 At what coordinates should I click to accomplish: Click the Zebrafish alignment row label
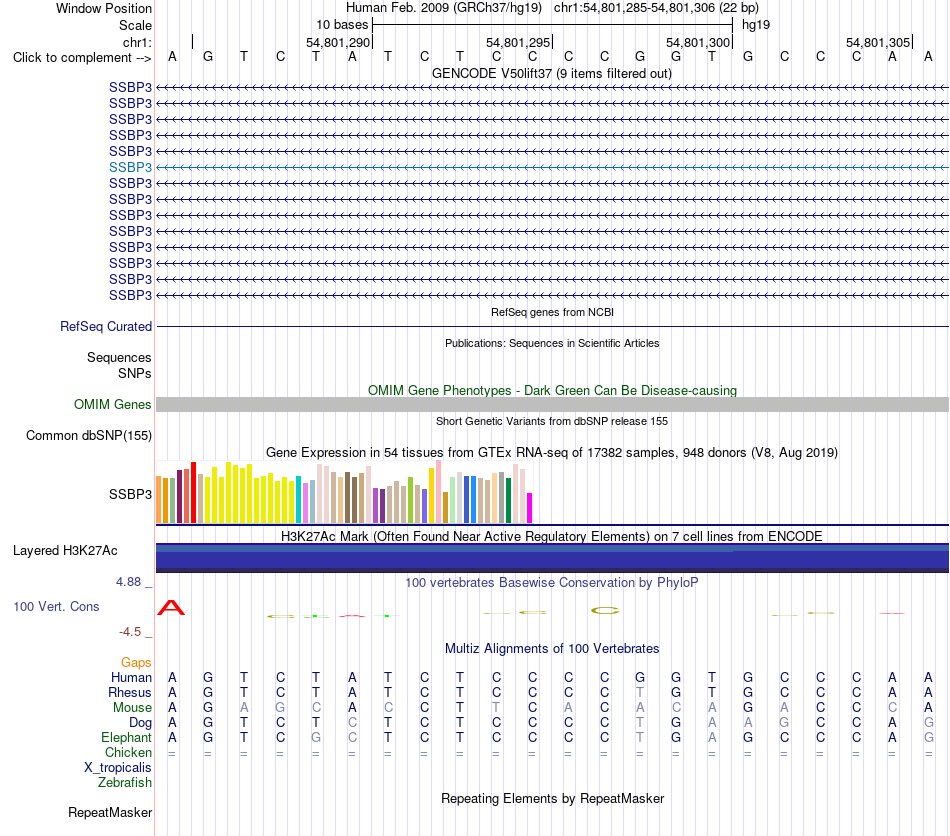click(125, 783)
